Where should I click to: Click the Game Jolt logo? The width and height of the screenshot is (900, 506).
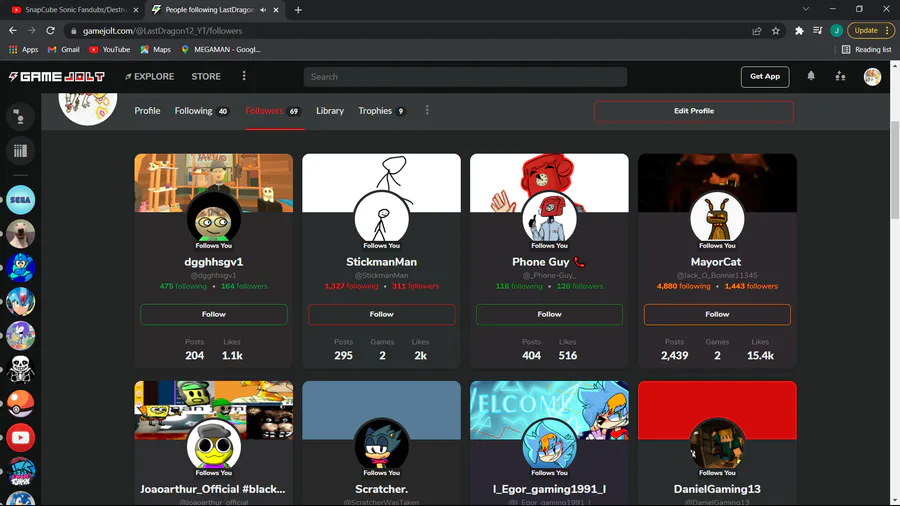click(x=57, y=76)
